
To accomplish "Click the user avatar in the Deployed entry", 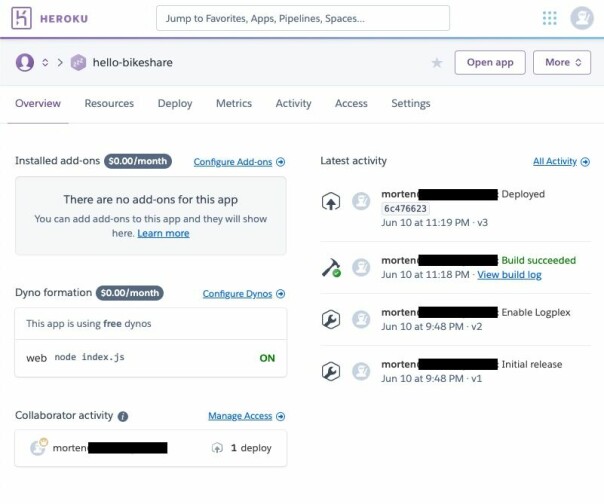I will pyautogui.click(x=361, y=201).
